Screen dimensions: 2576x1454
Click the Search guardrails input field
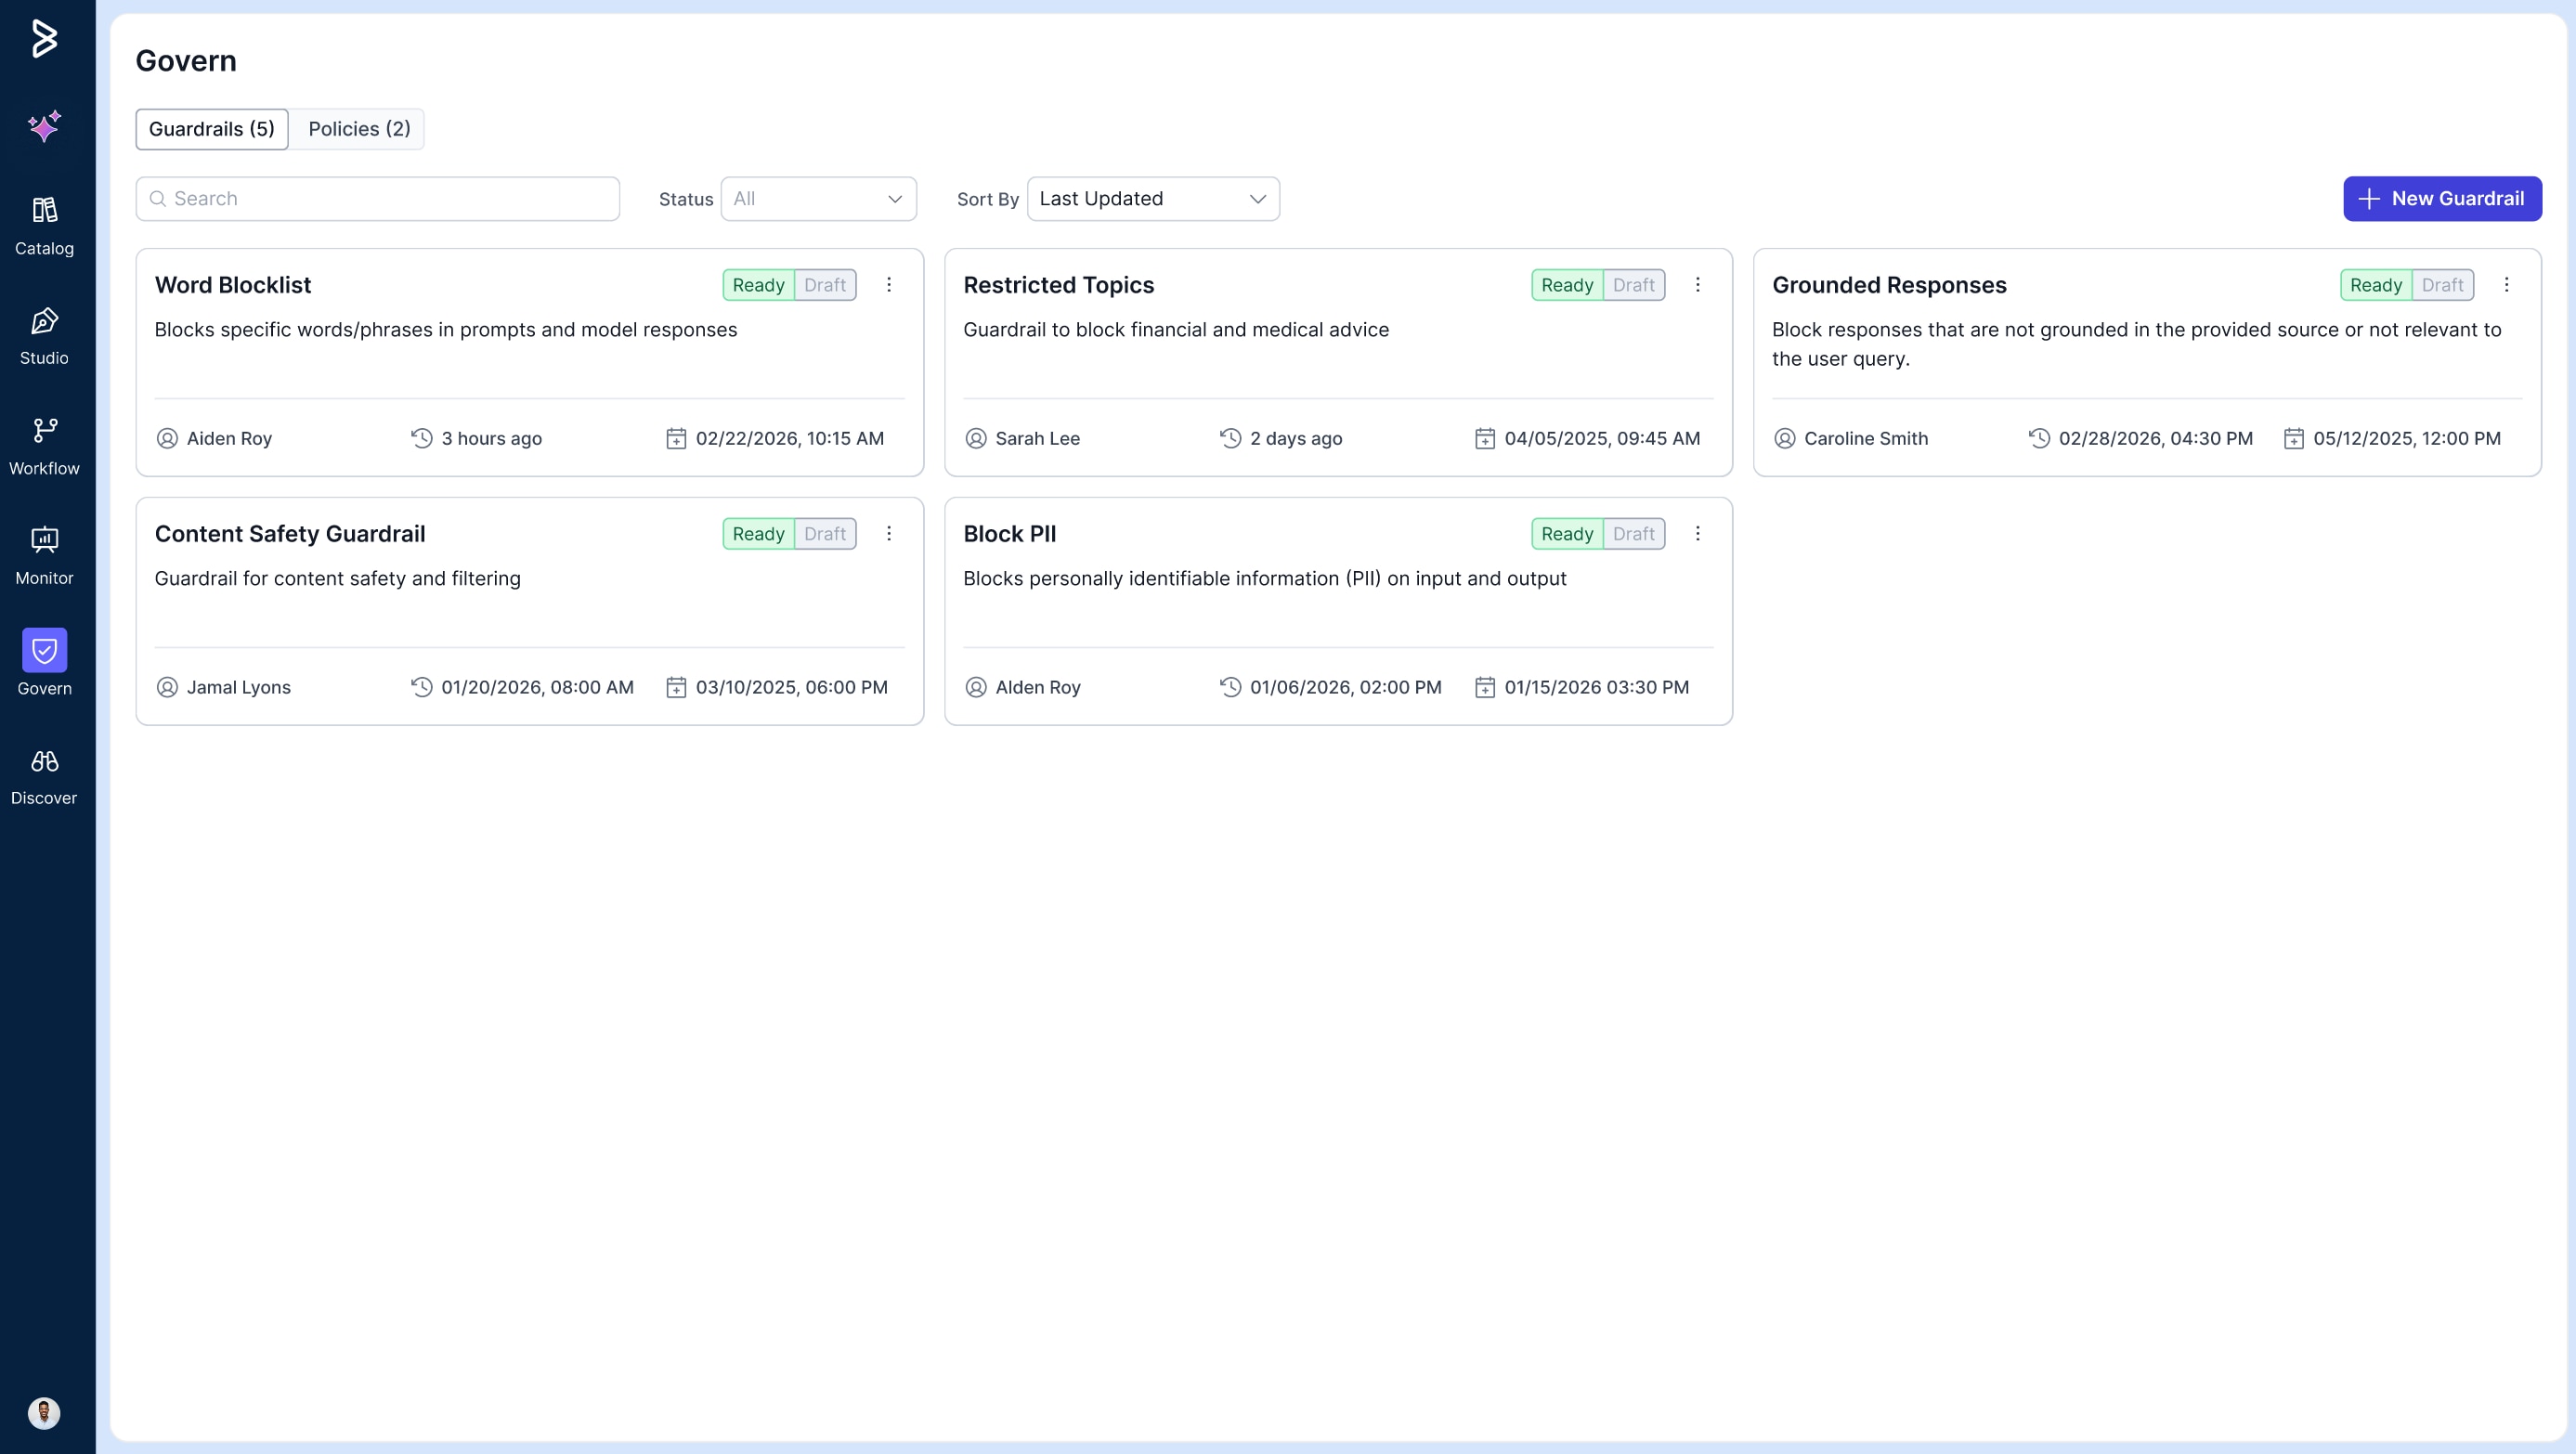click(x=378, y=199)
